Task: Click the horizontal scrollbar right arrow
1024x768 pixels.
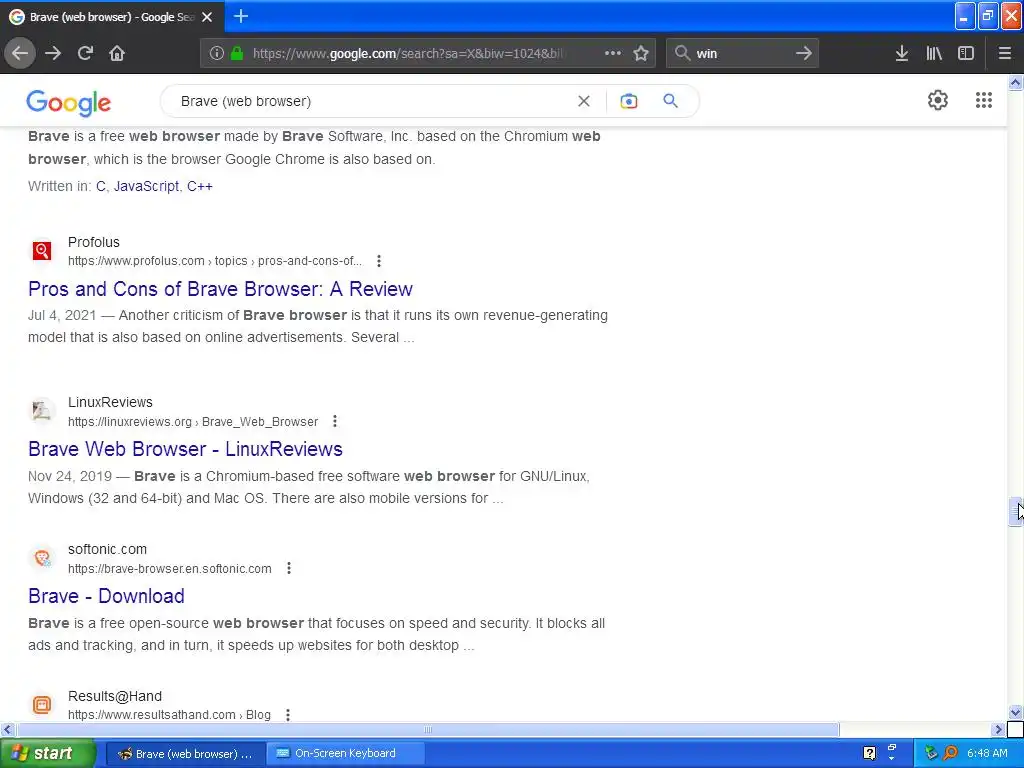Action: pyautogui.click(x=998, y=729)
